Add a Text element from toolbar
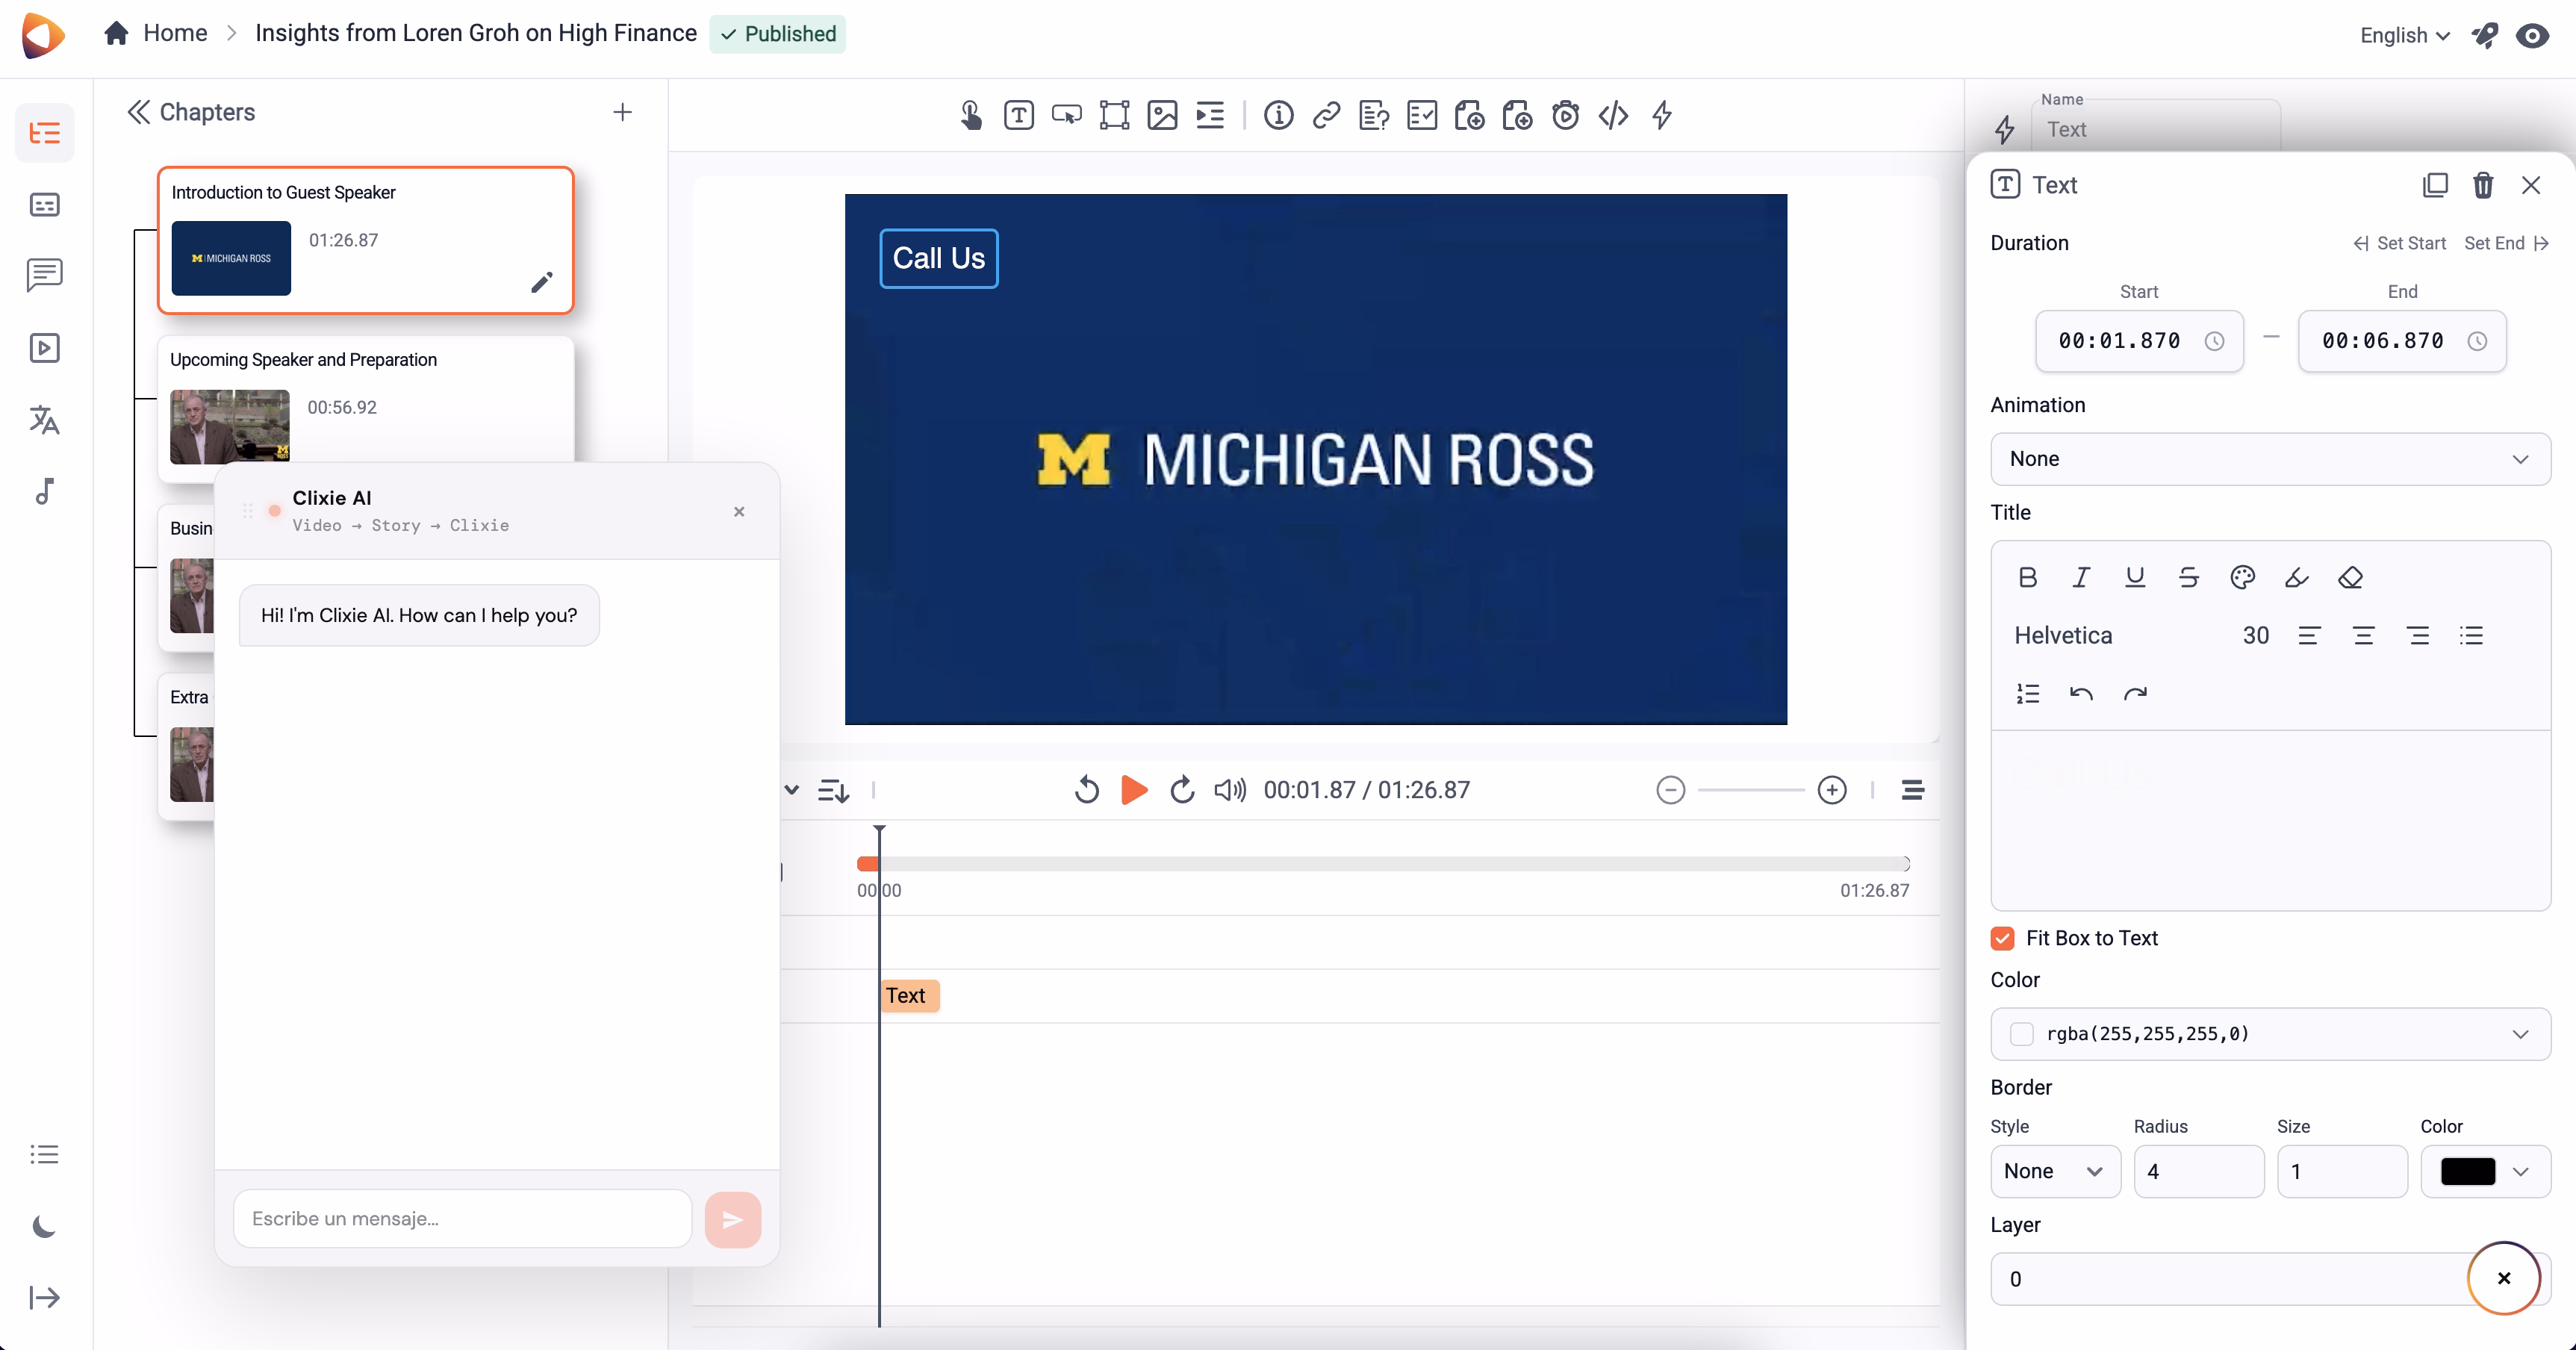Screen dimensions: 2576x1350 [x=1018, y=115]
